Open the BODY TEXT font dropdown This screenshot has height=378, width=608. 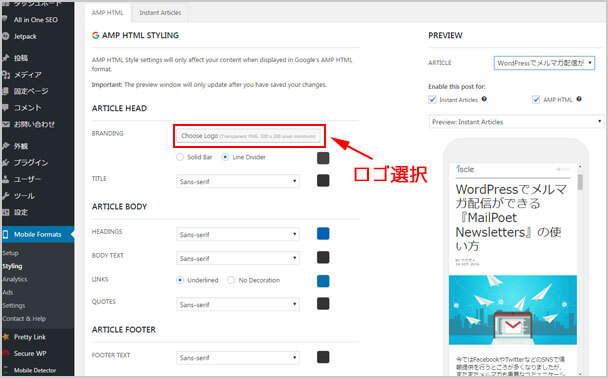tap(238, 258)
